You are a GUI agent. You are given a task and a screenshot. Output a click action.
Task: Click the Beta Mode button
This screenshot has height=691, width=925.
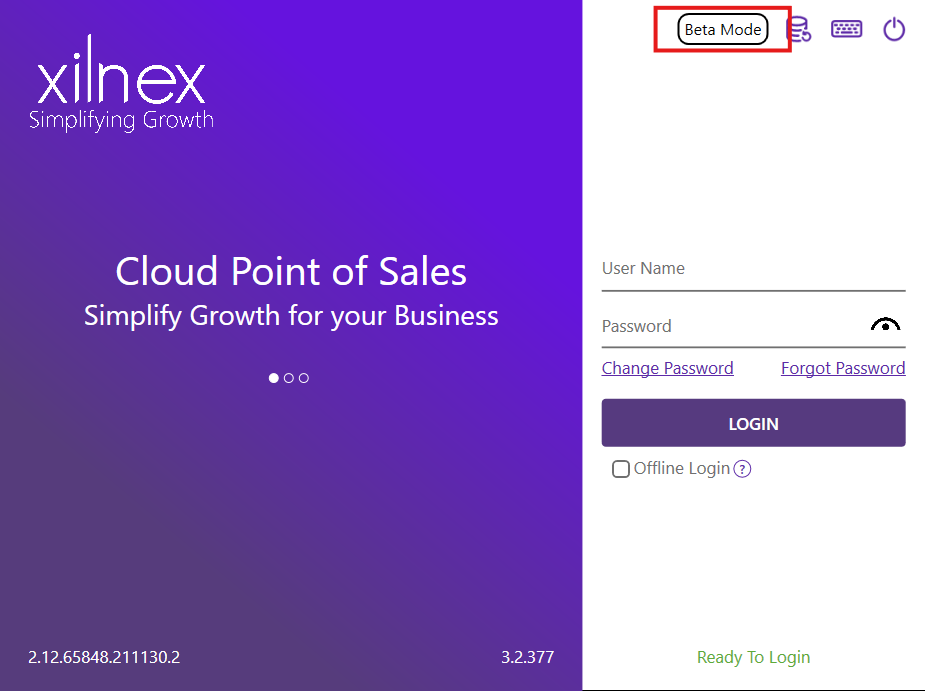723,30
